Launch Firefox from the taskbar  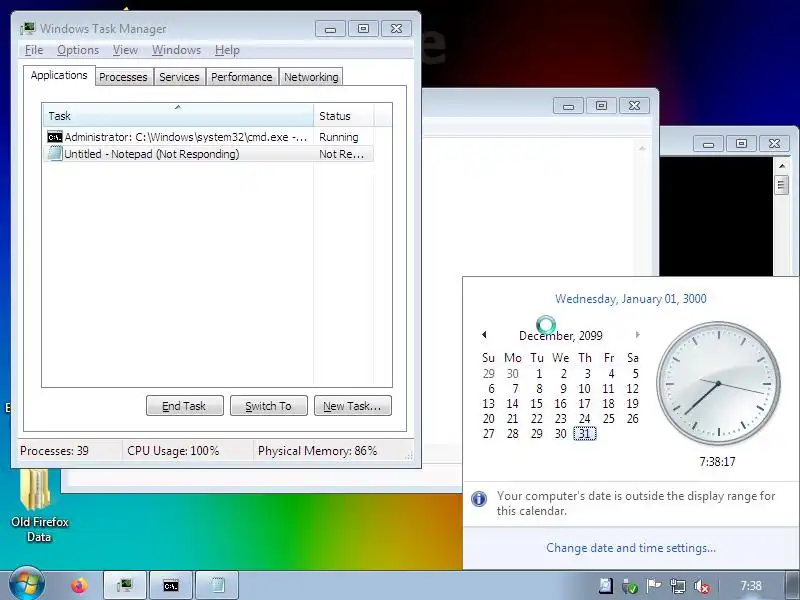pos(79,585)
